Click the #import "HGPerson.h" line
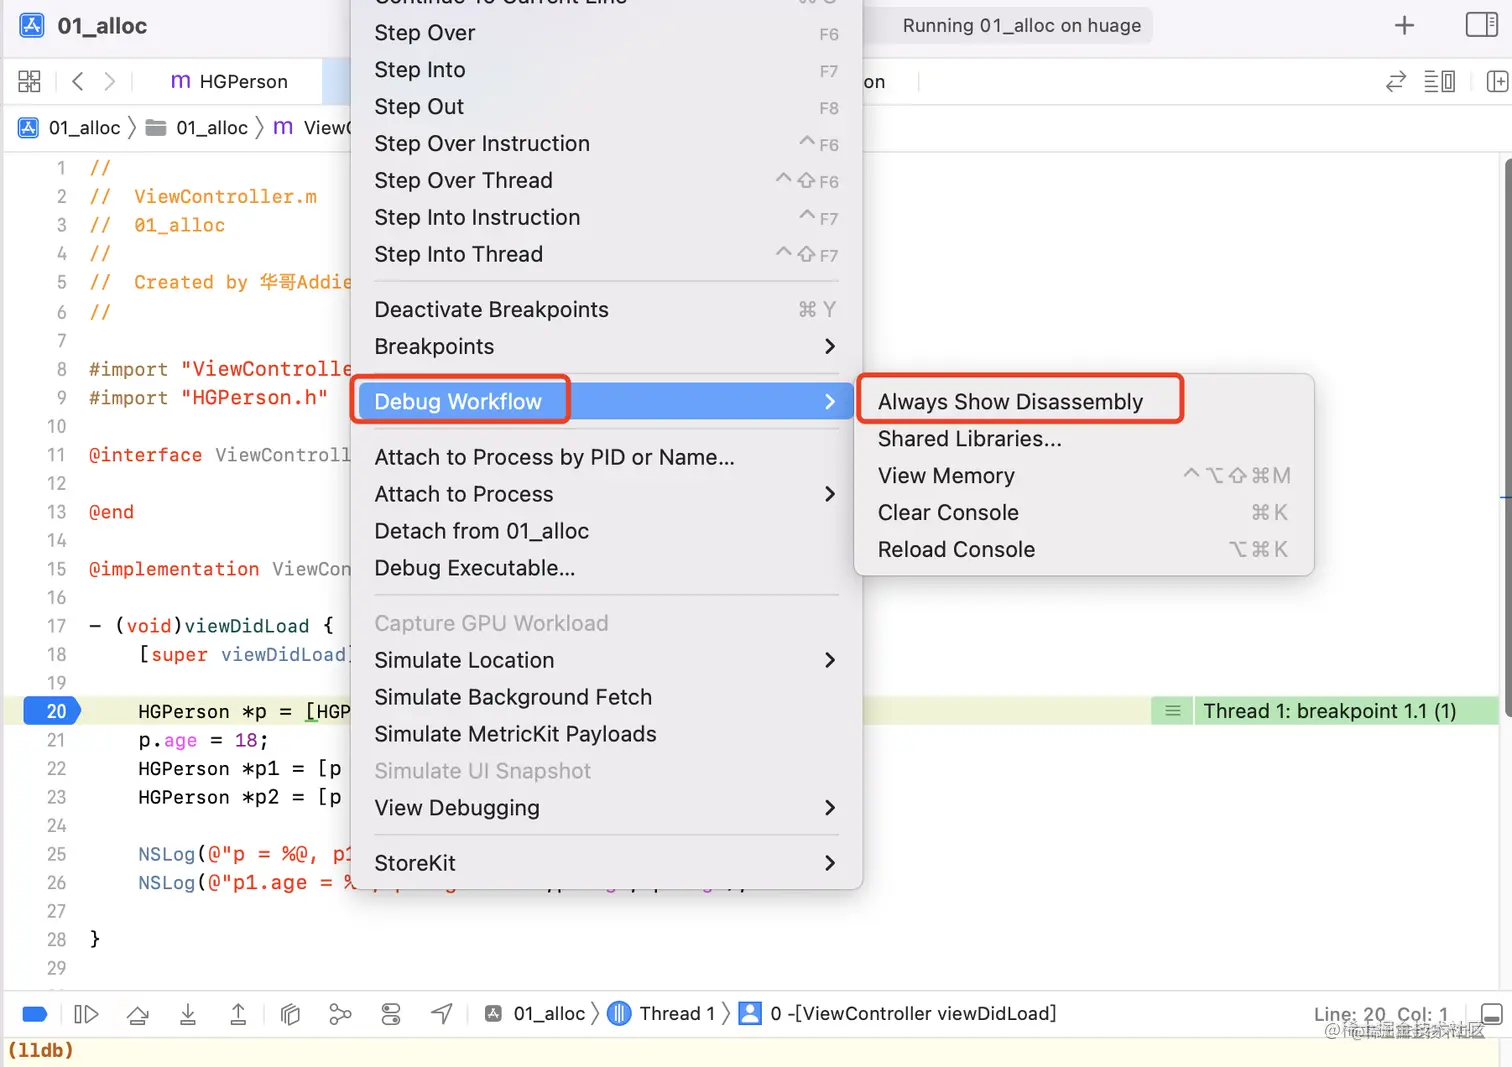Viewport: 1512px width, 1067px height. 208,398
